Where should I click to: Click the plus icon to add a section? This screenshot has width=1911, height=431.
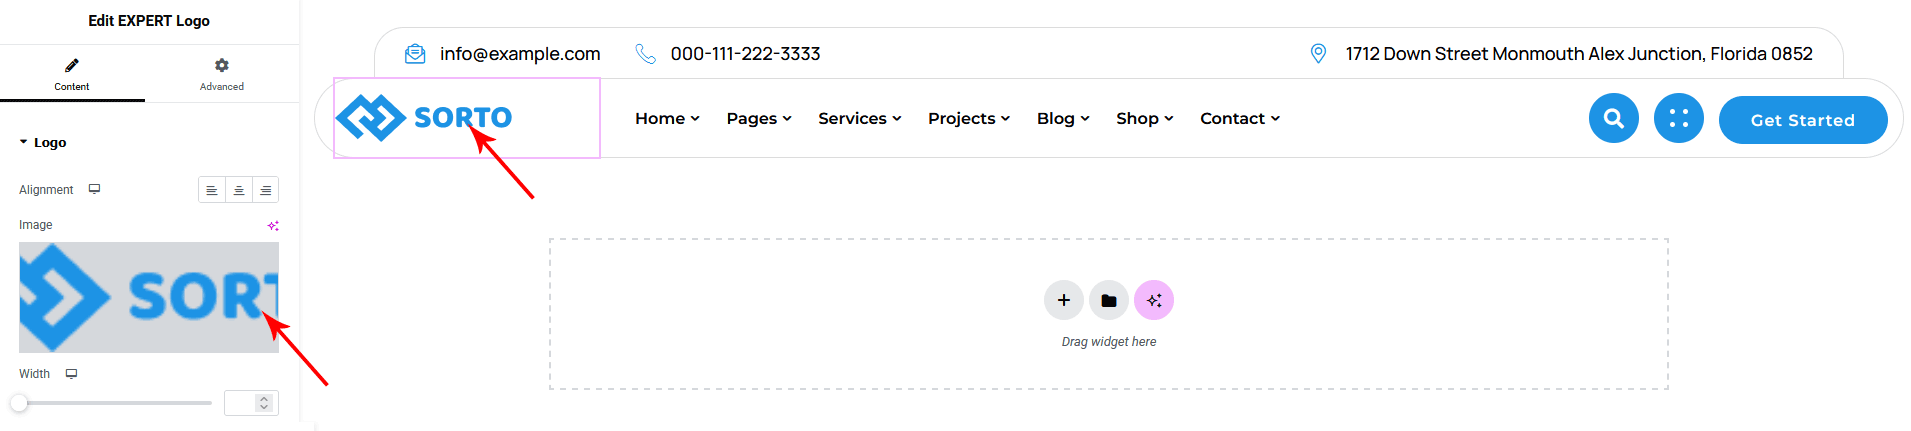click(1064, 300)
